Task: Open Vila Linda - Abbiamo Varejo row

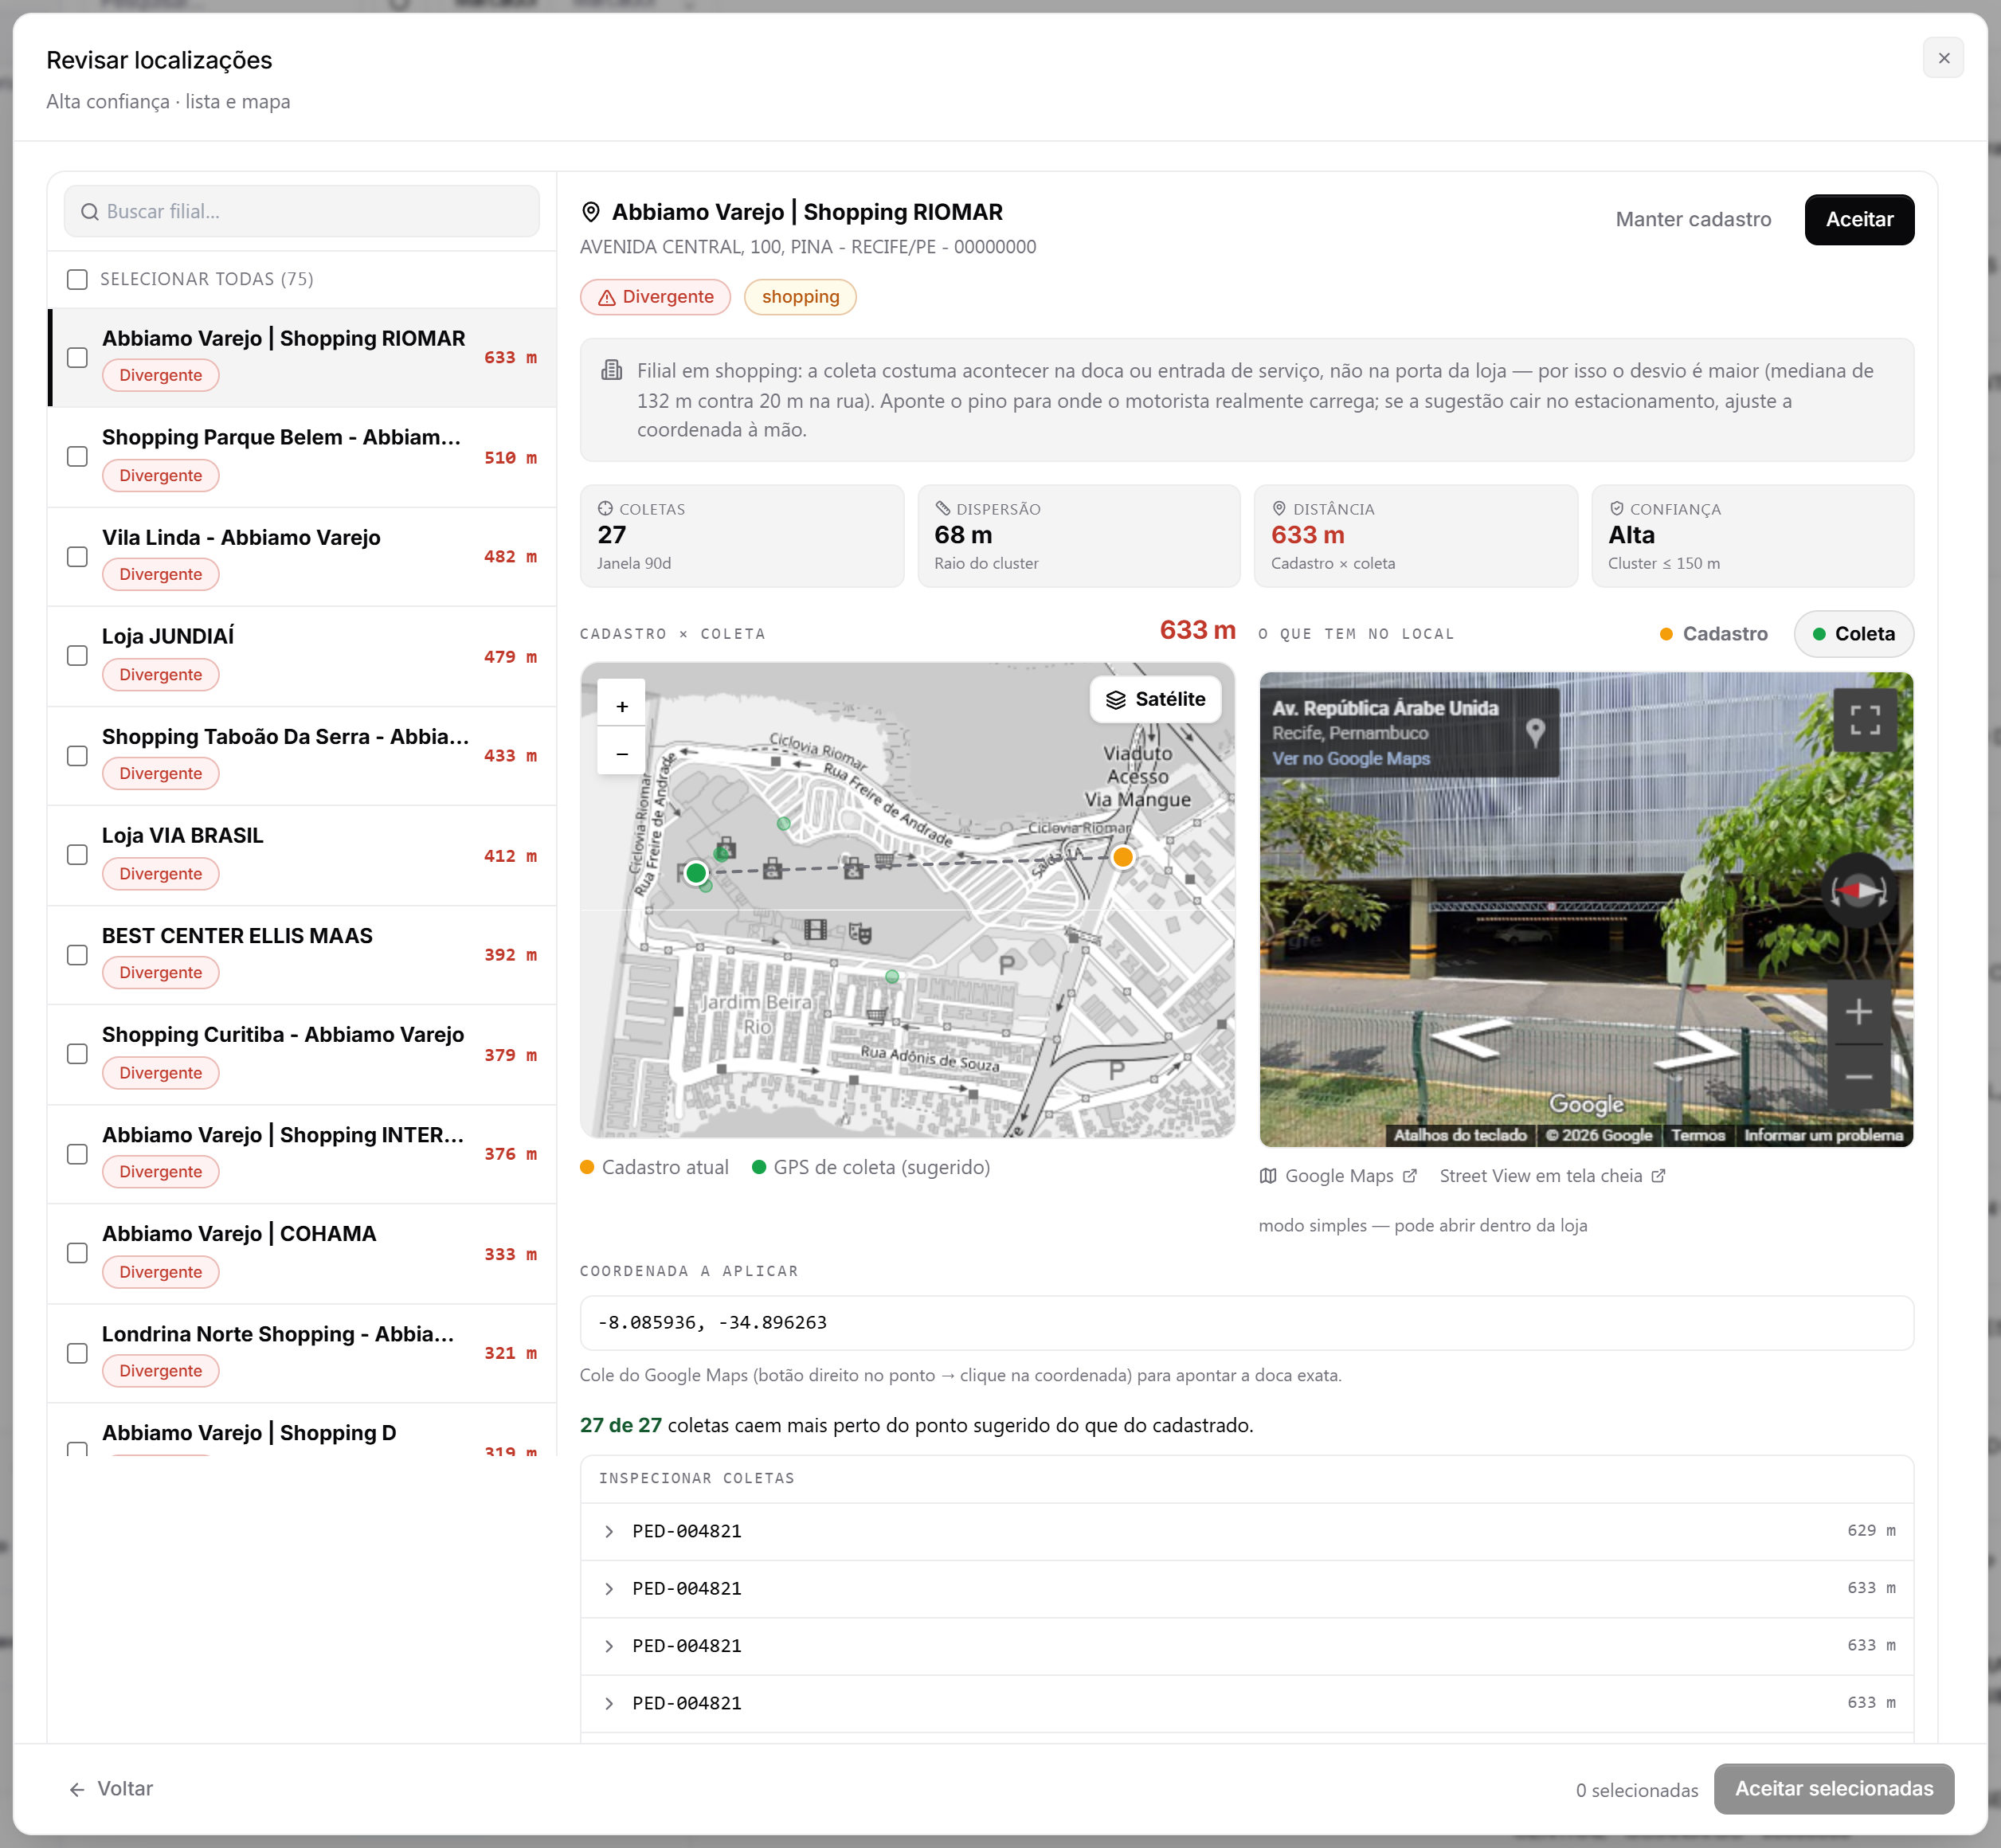Action: click(302, 556)
